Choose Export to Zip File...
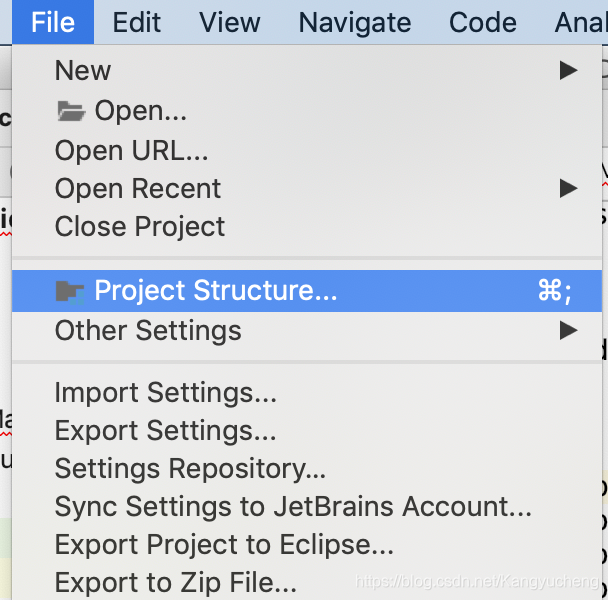 (x=175, y=582)
